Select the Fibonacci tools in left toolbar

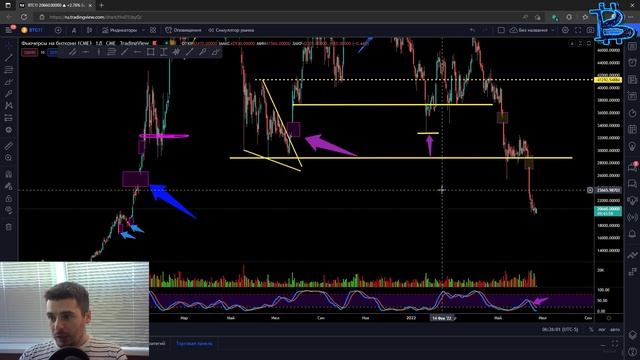(x=9, y=70)
